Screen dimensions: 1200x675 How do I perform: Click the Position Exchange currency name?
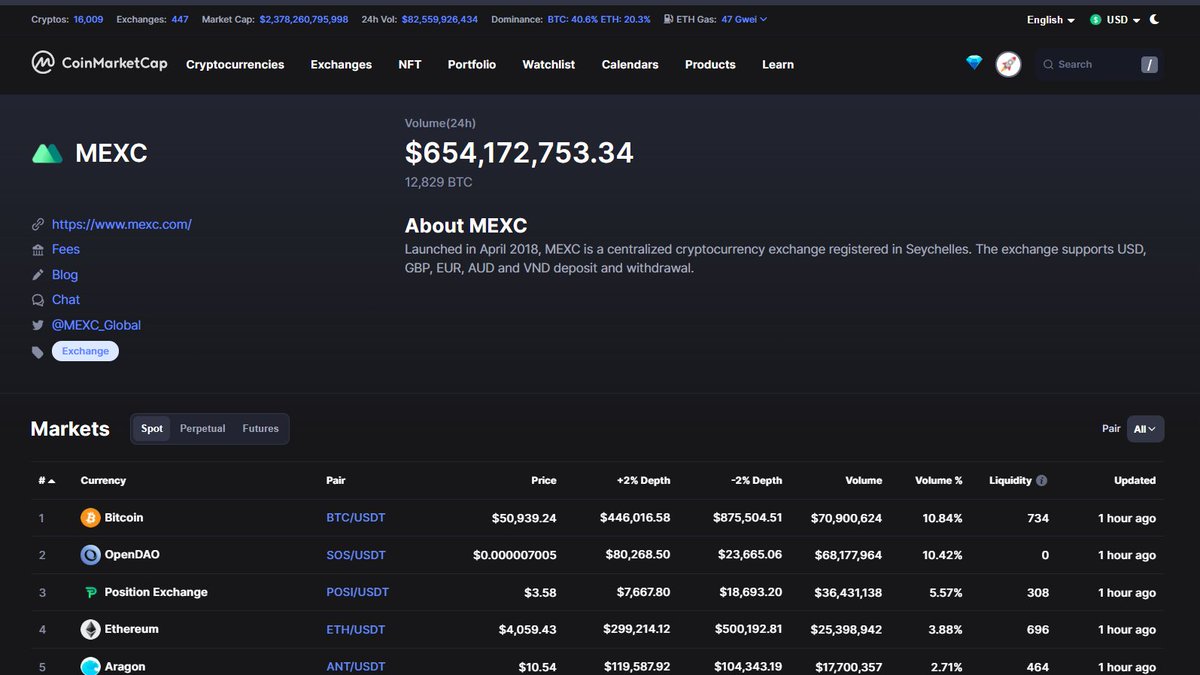pos(156,592)
